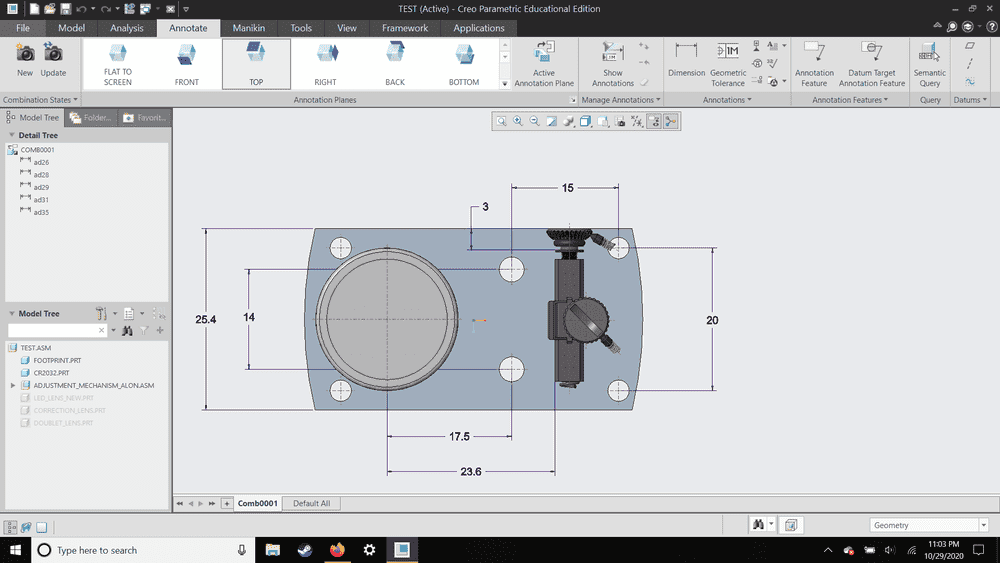
Task: Toggle spin center display in the graphics toolbar
Action: 670,121
